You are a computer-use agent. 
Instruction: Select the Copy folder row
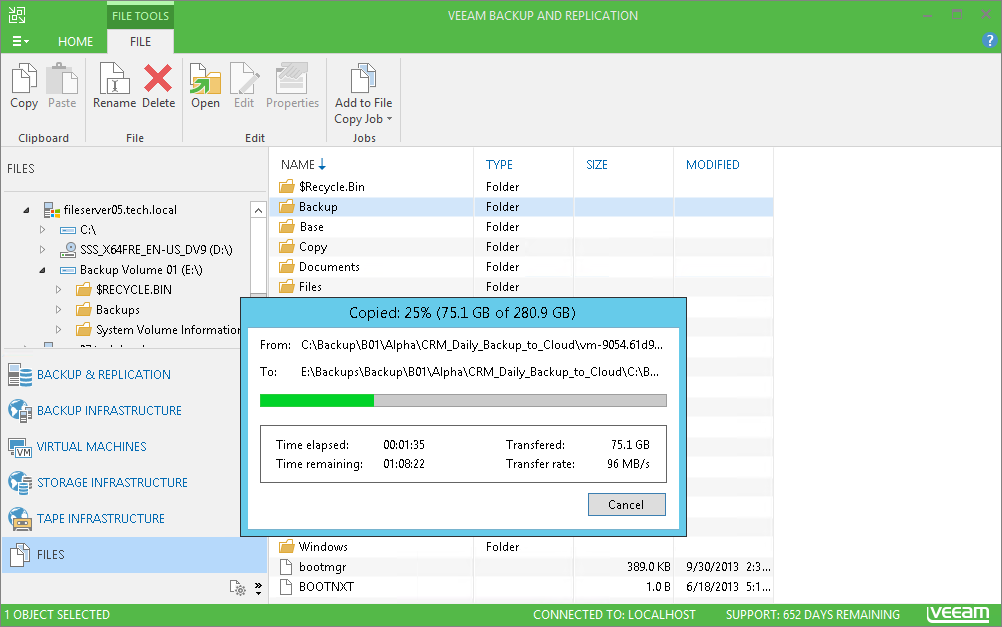[521, 247]
